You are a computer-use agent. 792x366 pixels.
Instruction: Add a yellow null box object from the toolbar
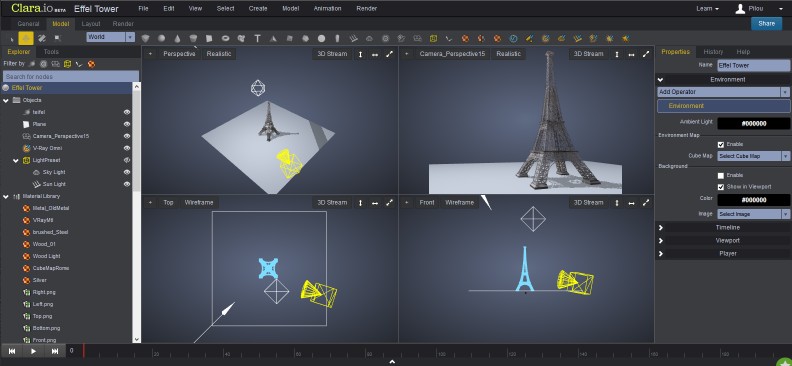click(433, 38)
